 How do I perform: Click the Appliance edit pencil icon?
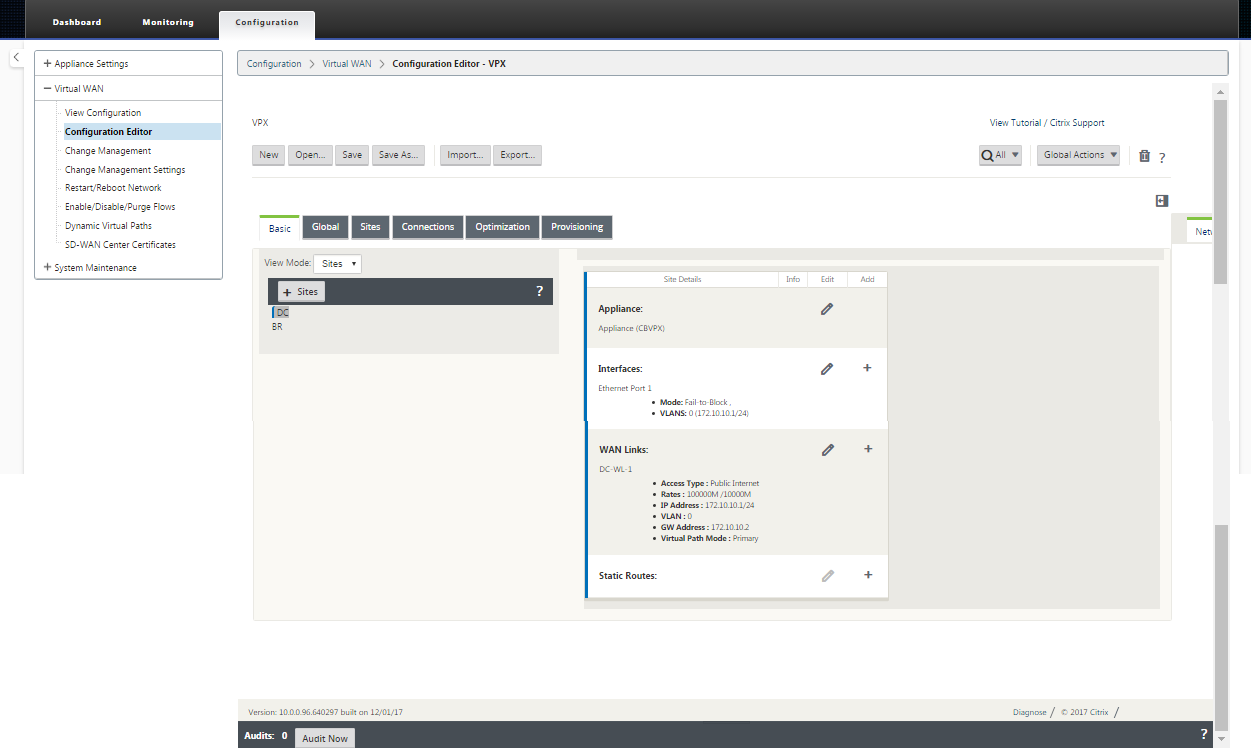click(827, 309)
